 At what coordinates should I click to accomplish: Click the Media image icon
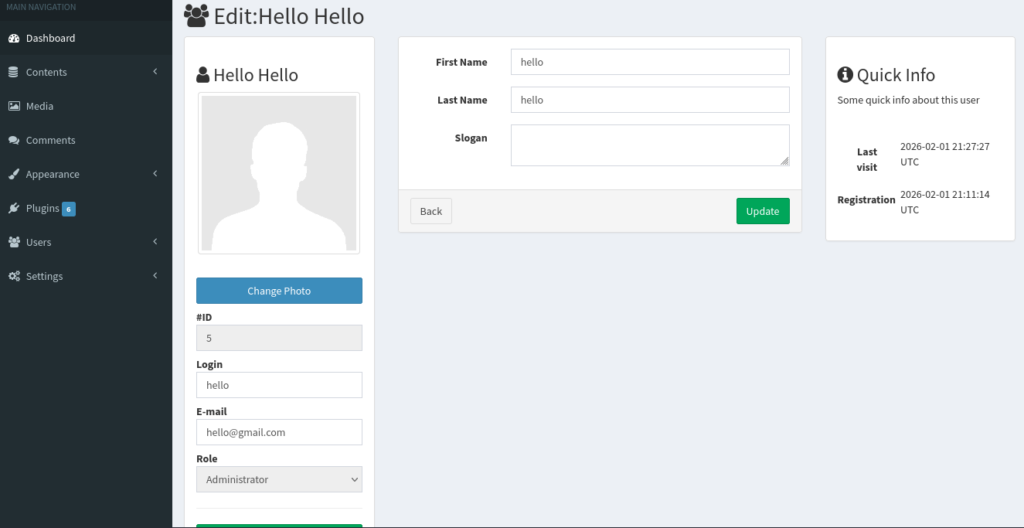tap(14, 106)
